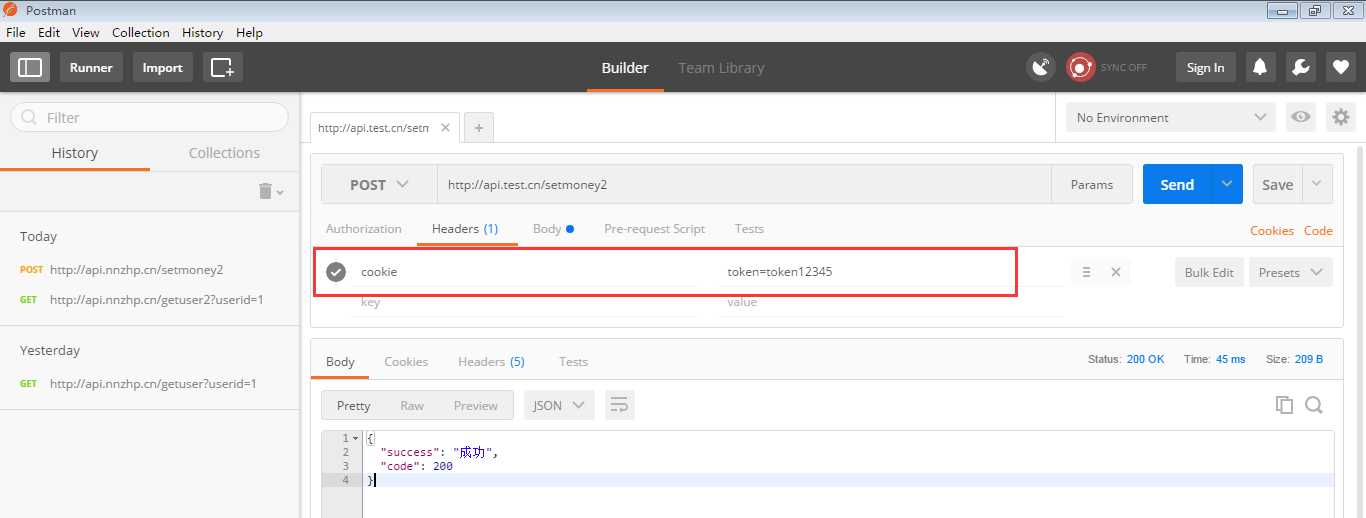Viewport: 1366px width, 518px height.
Task: Expand the Send button arrow options
Action: click(1227, 184)
